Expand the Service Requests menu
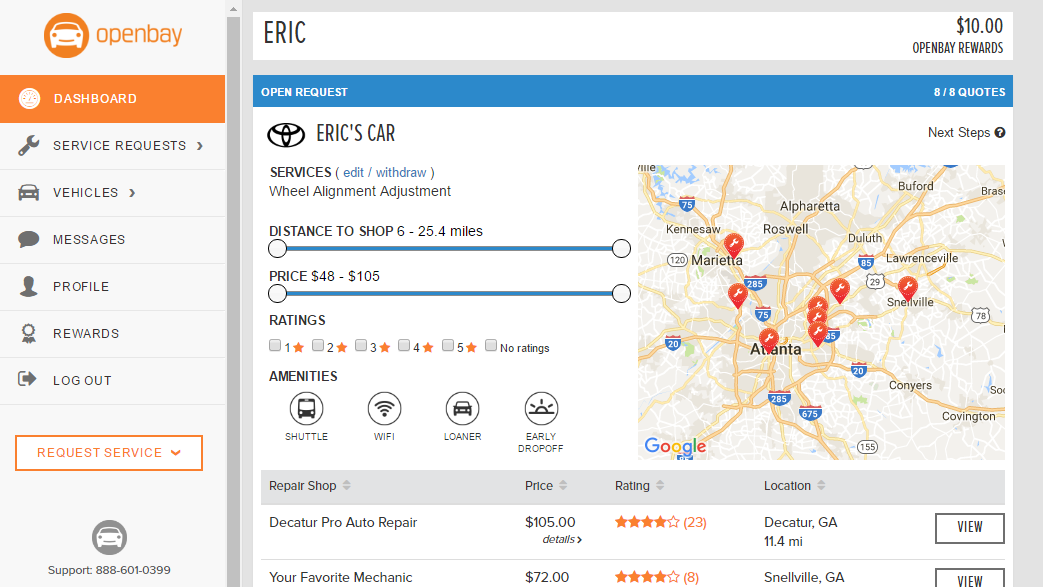This screenshot has height=587, width=1043. [x=112, y=146]
